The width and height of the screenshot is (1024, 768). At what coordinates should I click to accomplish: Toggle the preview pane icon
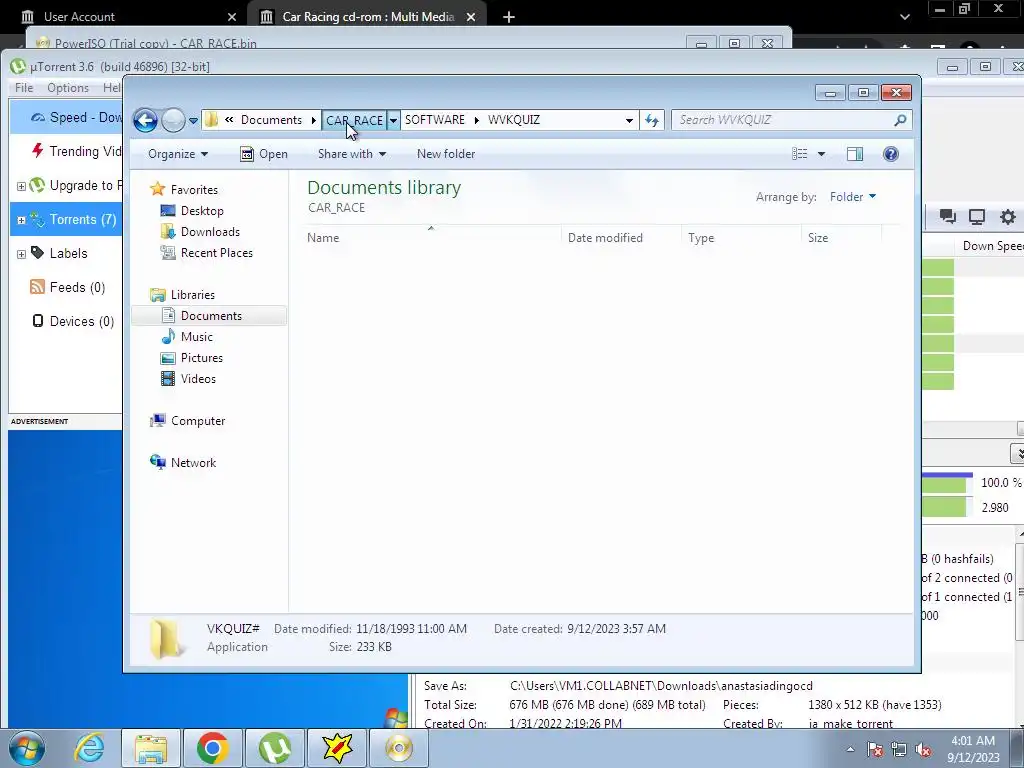pyautogui.click(x=855, y=154)
